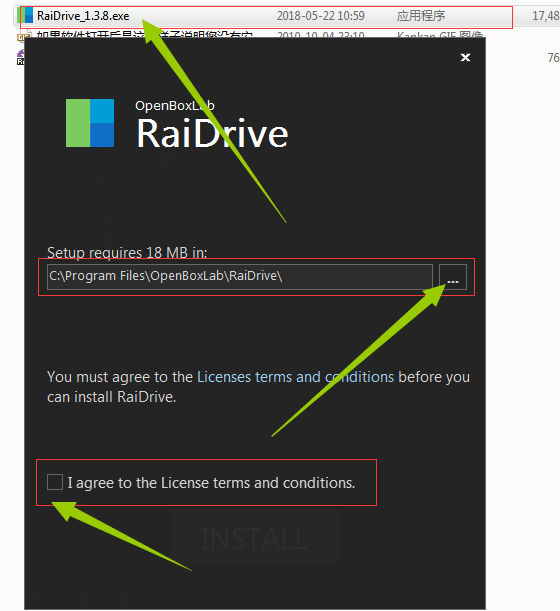Click the file size 17,48 cell
560x611 pixels.
[546, 16]
